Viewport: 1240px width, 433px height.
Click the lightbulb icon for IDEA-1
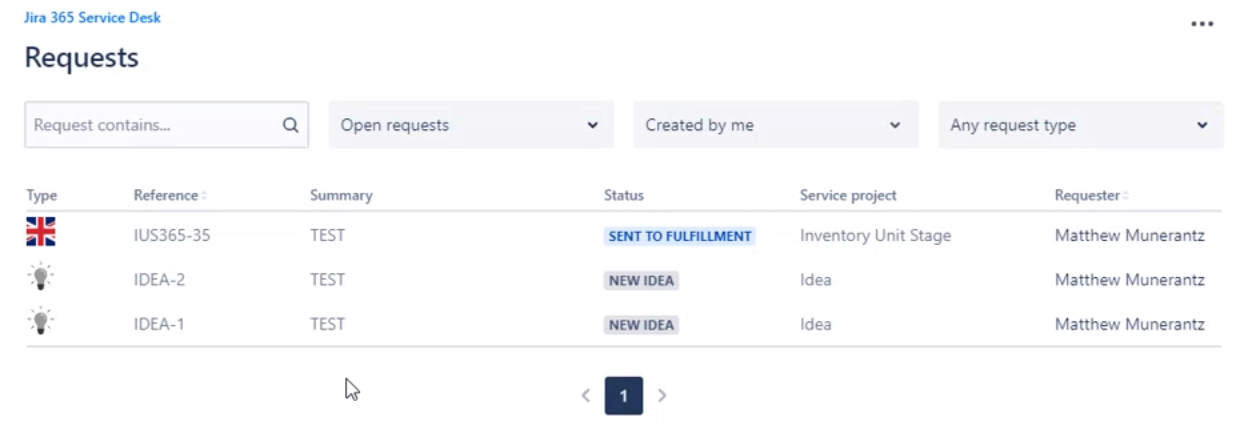tap(41, 322)
